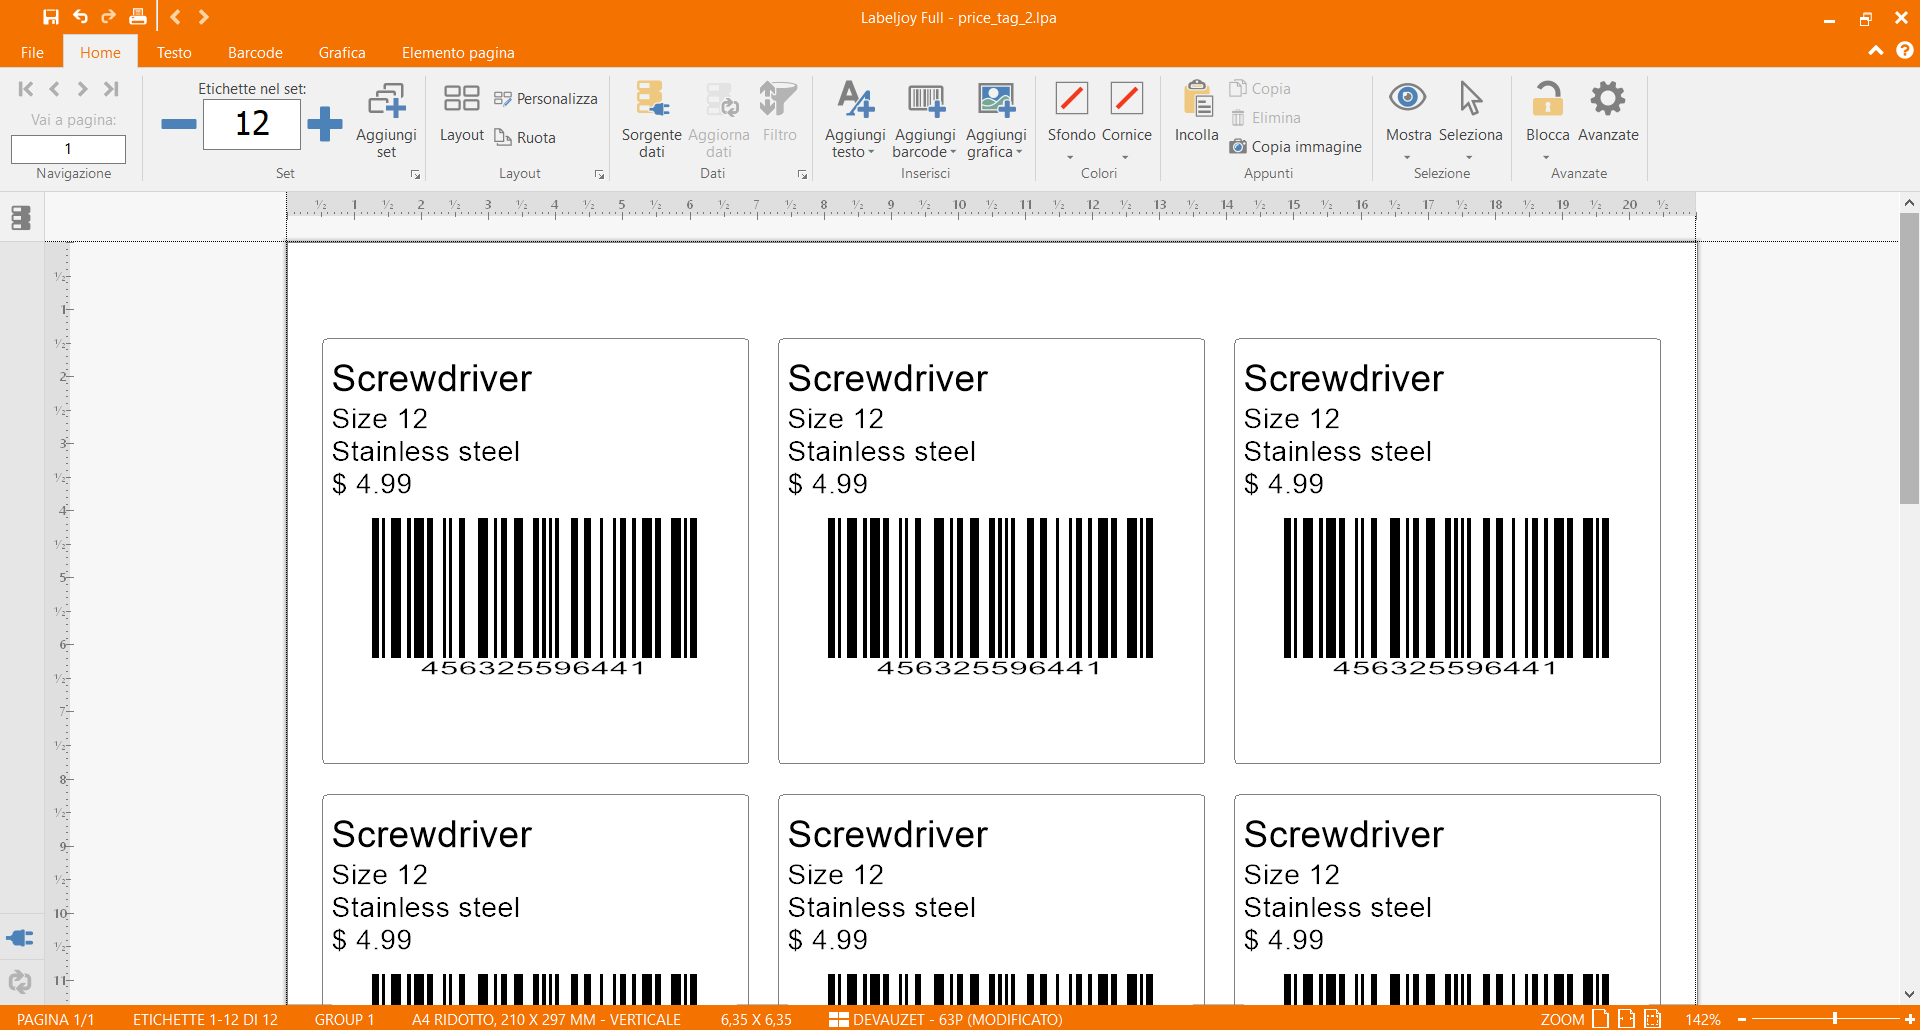Click the previous page arrow in Navigazione

pyautogui.click(x=54, y=89)
